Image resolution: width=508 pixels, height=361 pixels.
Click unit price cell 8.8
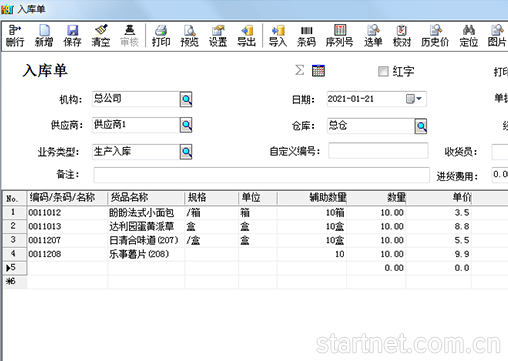tap(439, 226)
